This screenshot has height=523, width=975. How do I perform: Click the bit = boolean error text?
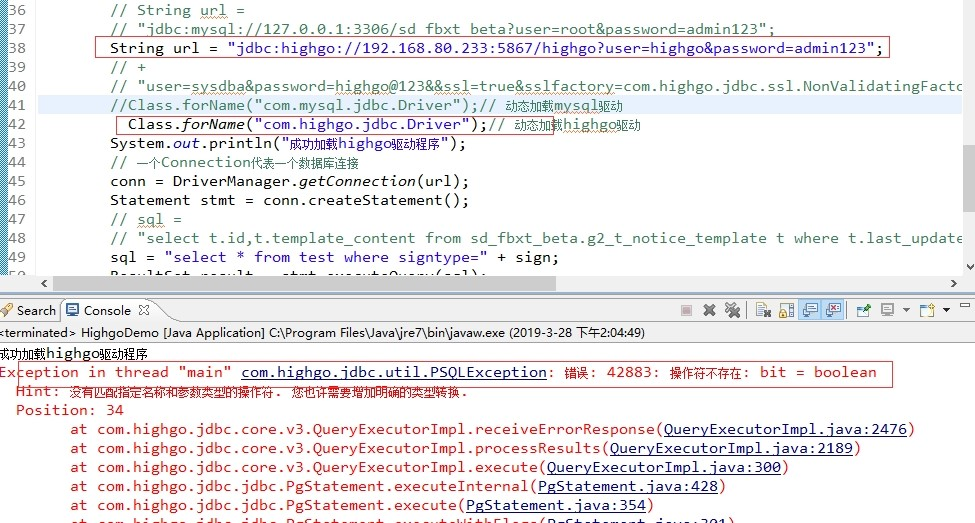818,373
